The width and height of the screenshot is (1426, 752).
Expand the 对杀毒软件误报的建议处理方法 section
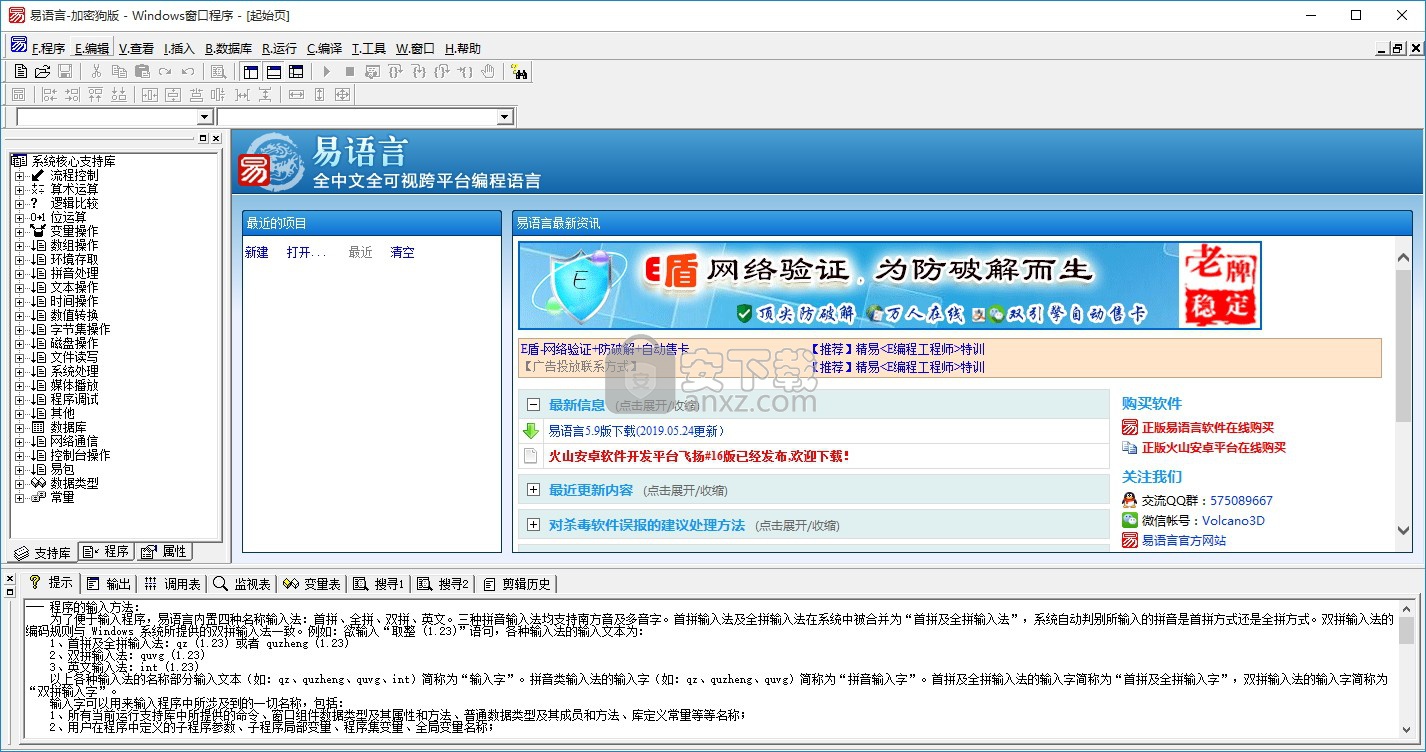(x=533, y=525)
